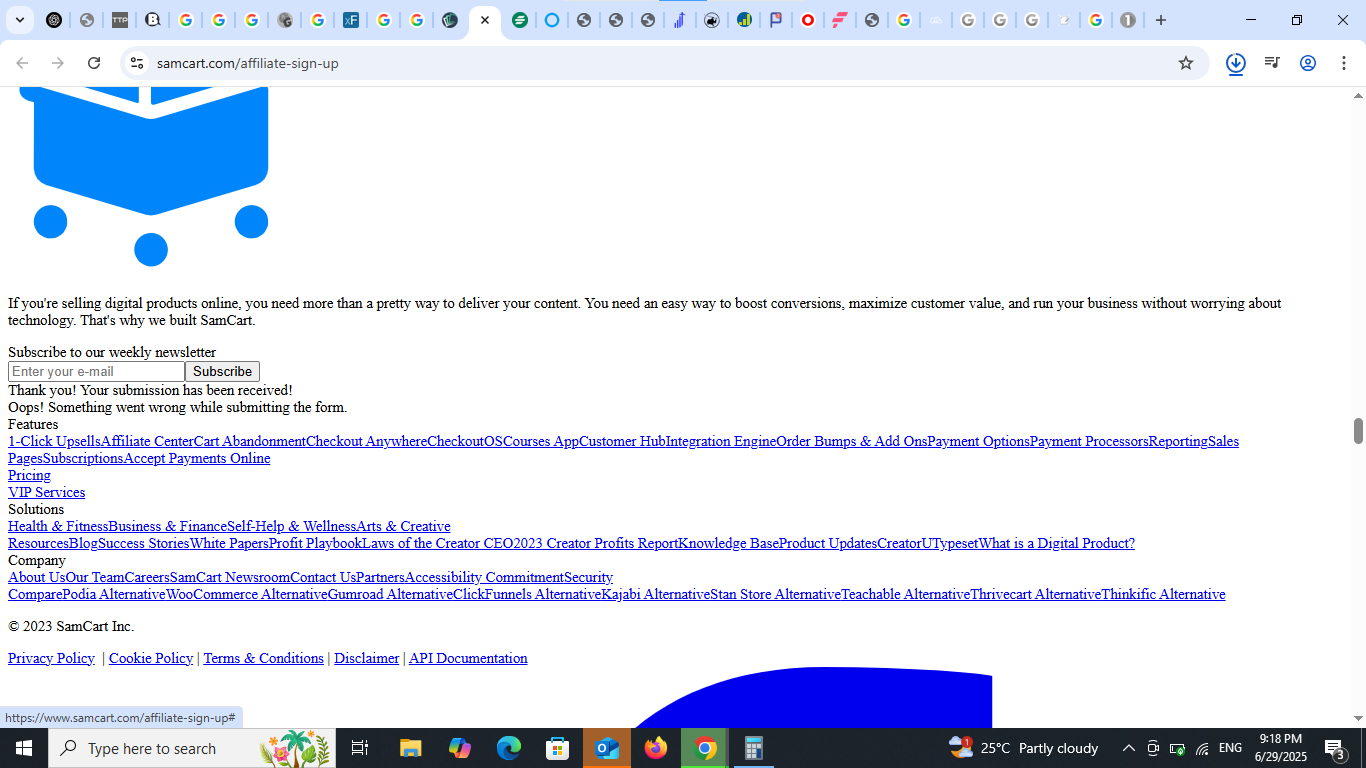Screen dimensions: 1366x768
Task: Open the Success Stories link
Action: point(143,543)
